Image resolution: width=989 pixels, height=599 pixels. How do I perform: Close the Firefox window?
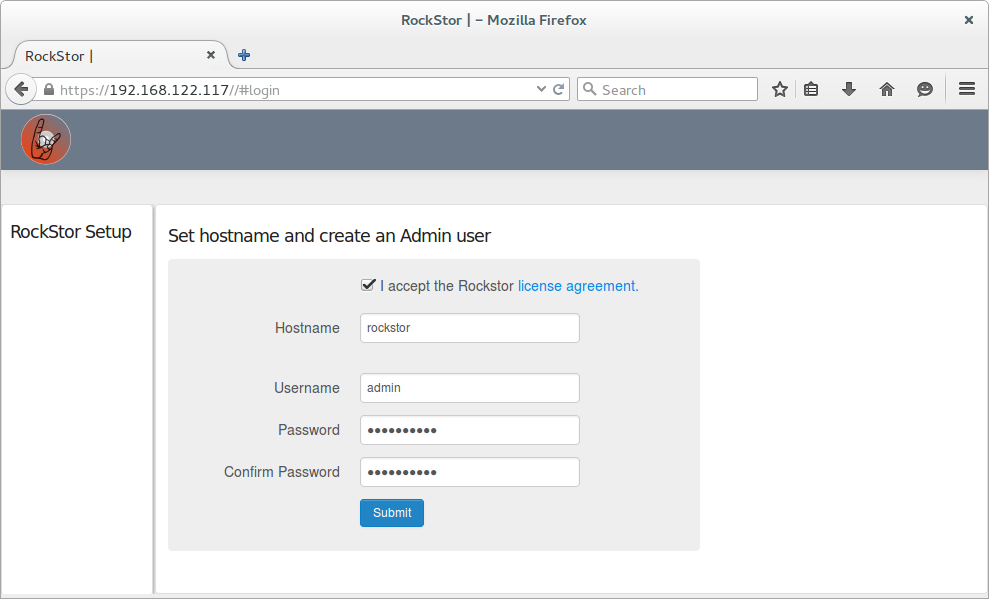point(969,20)
